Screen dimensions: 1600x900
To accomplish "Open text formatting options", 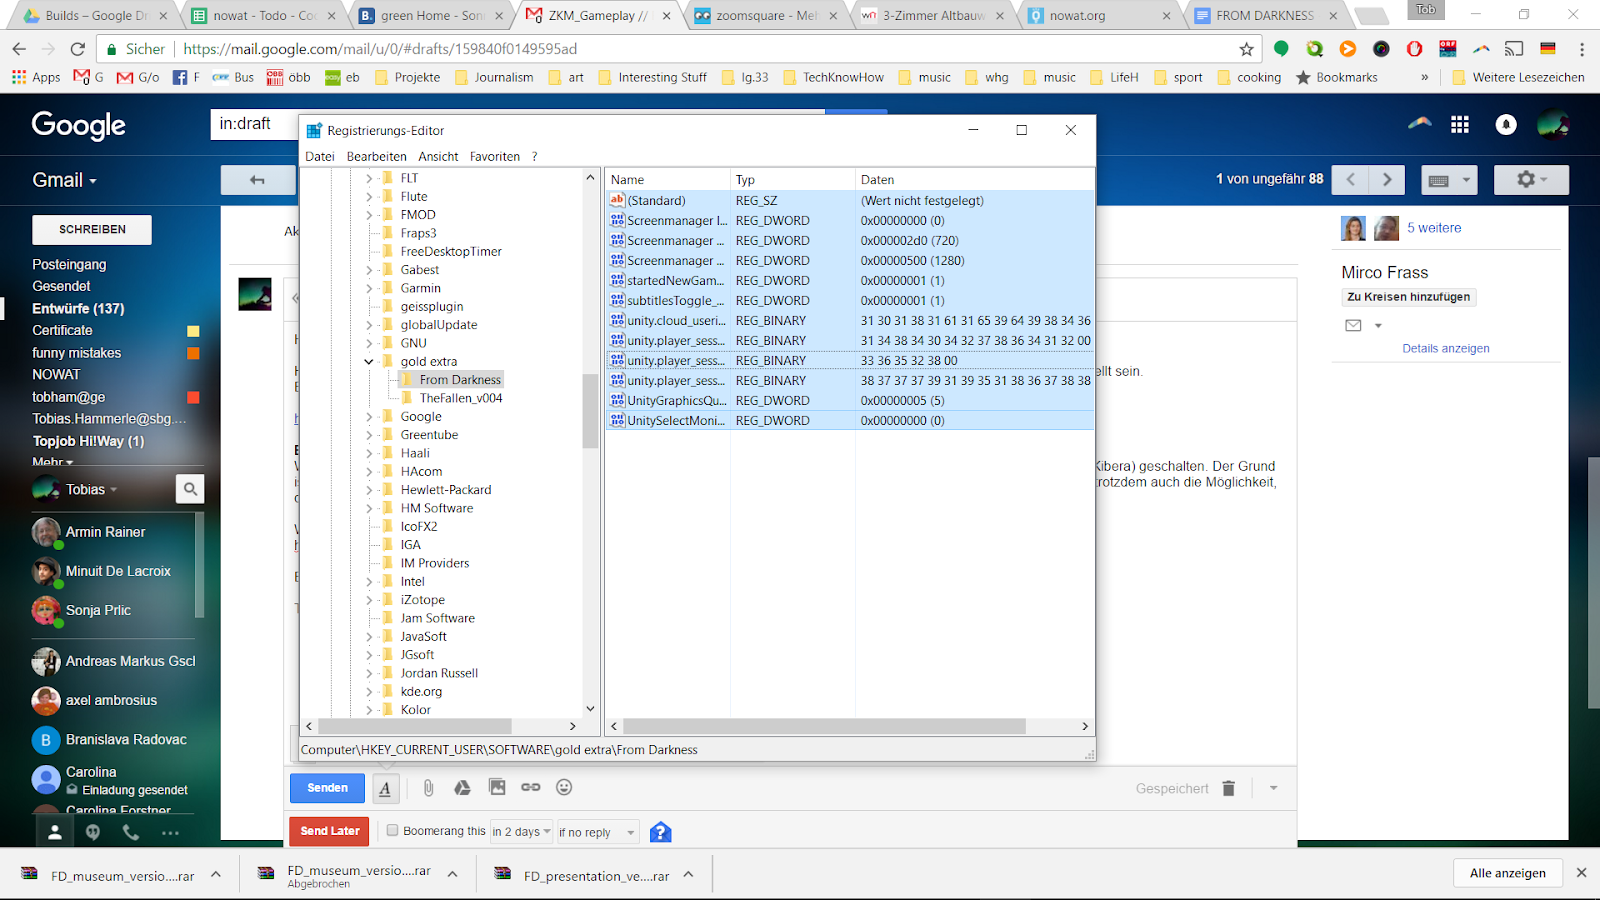I will coord(385,788).
